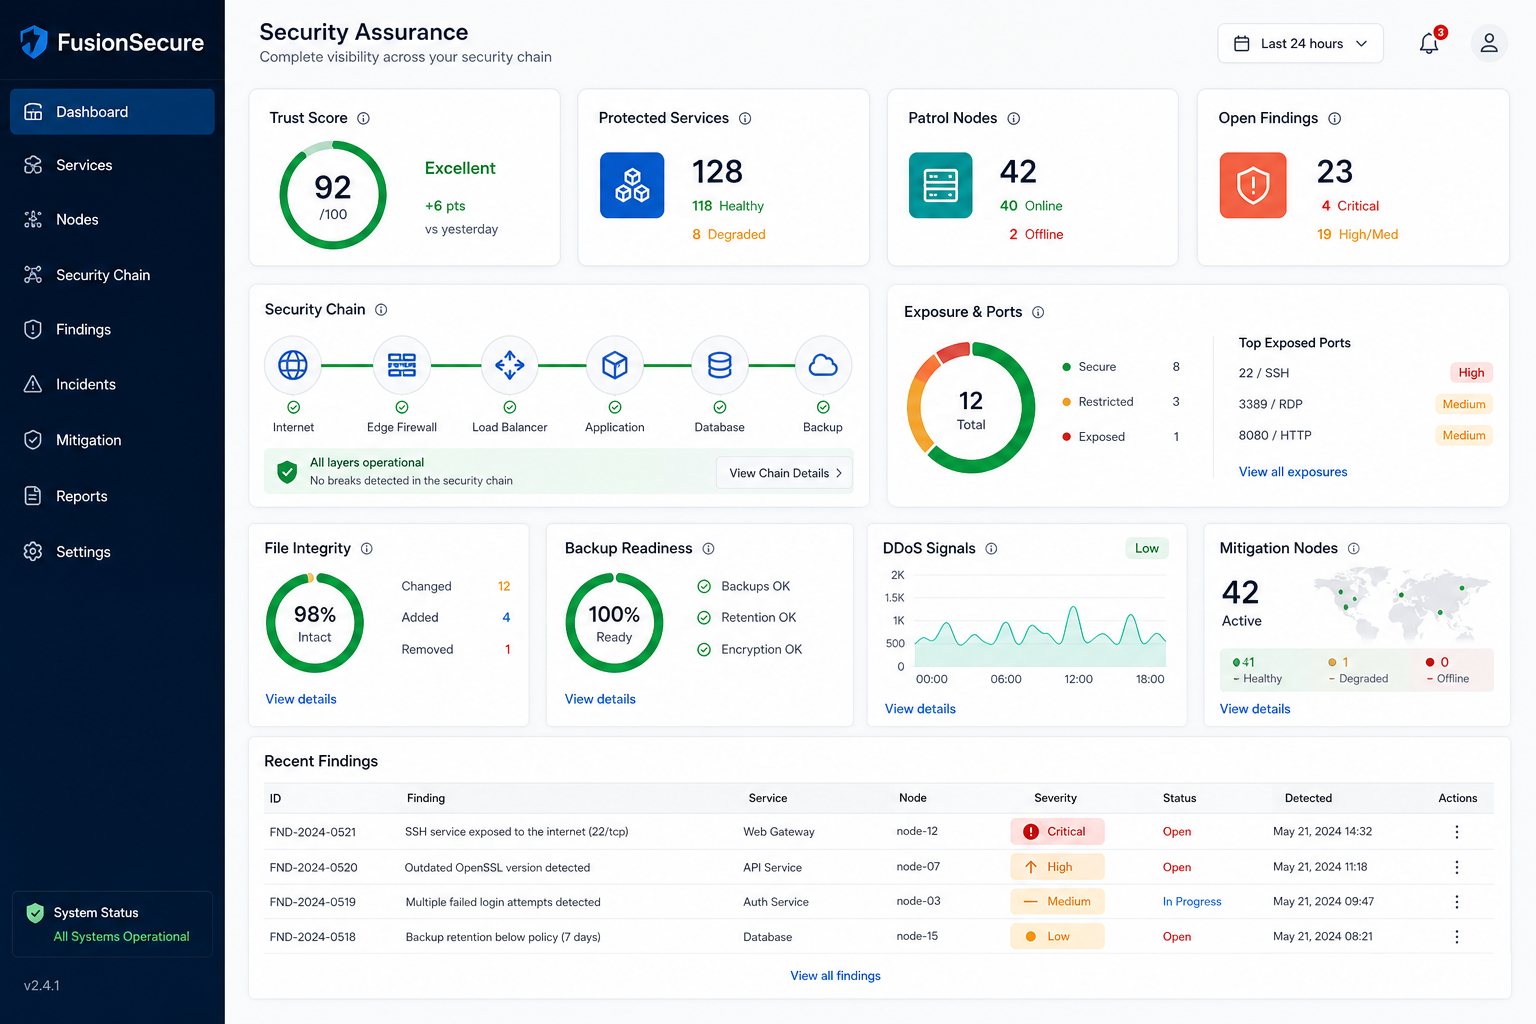The height and width of the screenshot is (1024, 1536).
Task: Select the Load Balancer chain node
Action: (510, 365)
